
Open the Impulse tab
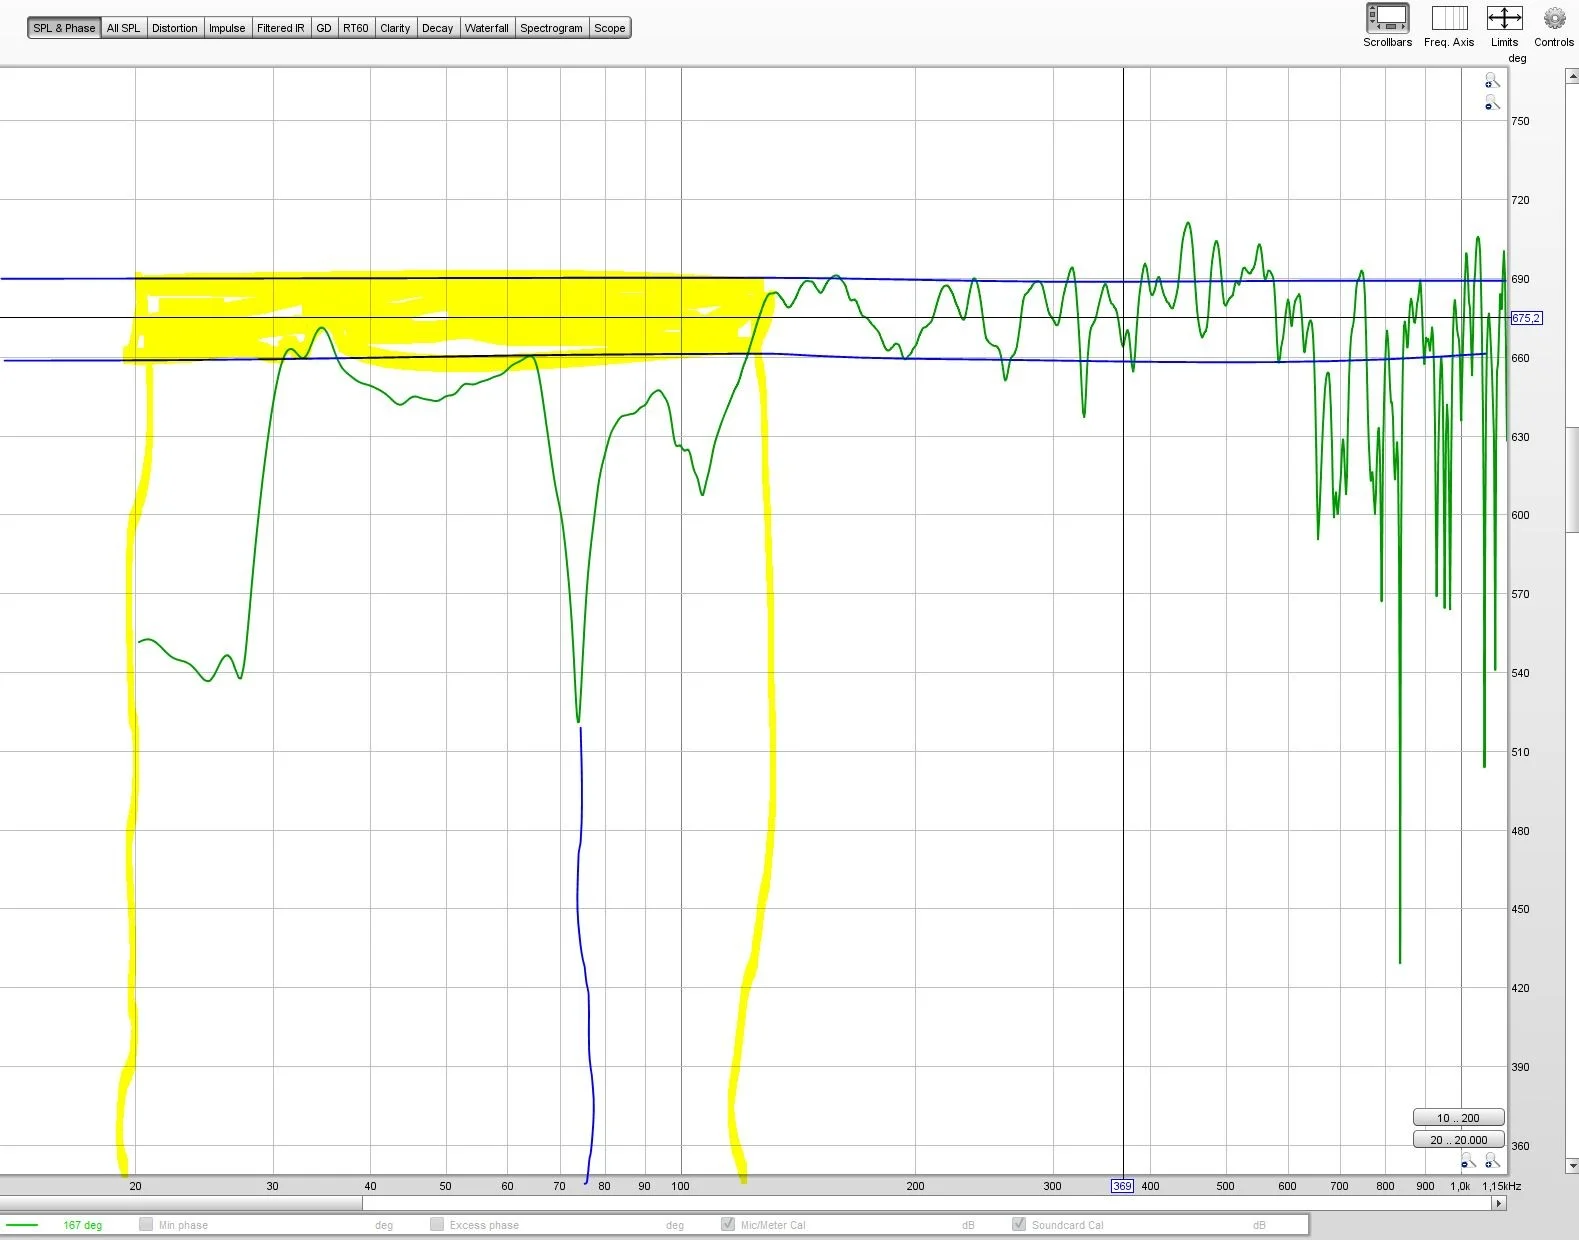tap(227, 28)
